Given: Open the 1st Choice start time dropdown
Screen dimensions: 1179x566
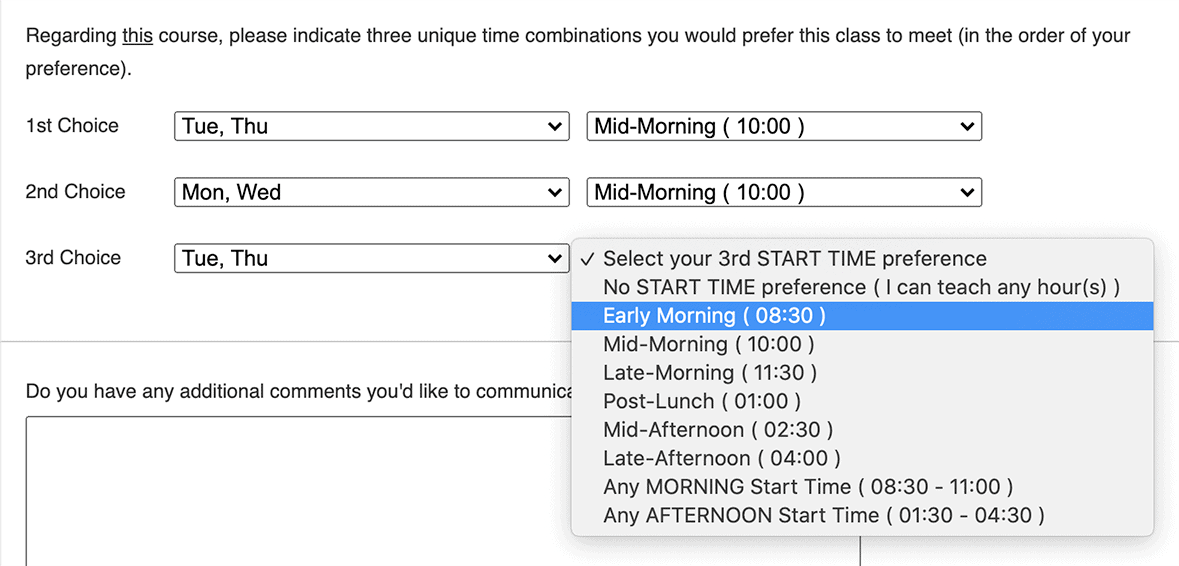Looking at the screenshot, I should (783, 126).
